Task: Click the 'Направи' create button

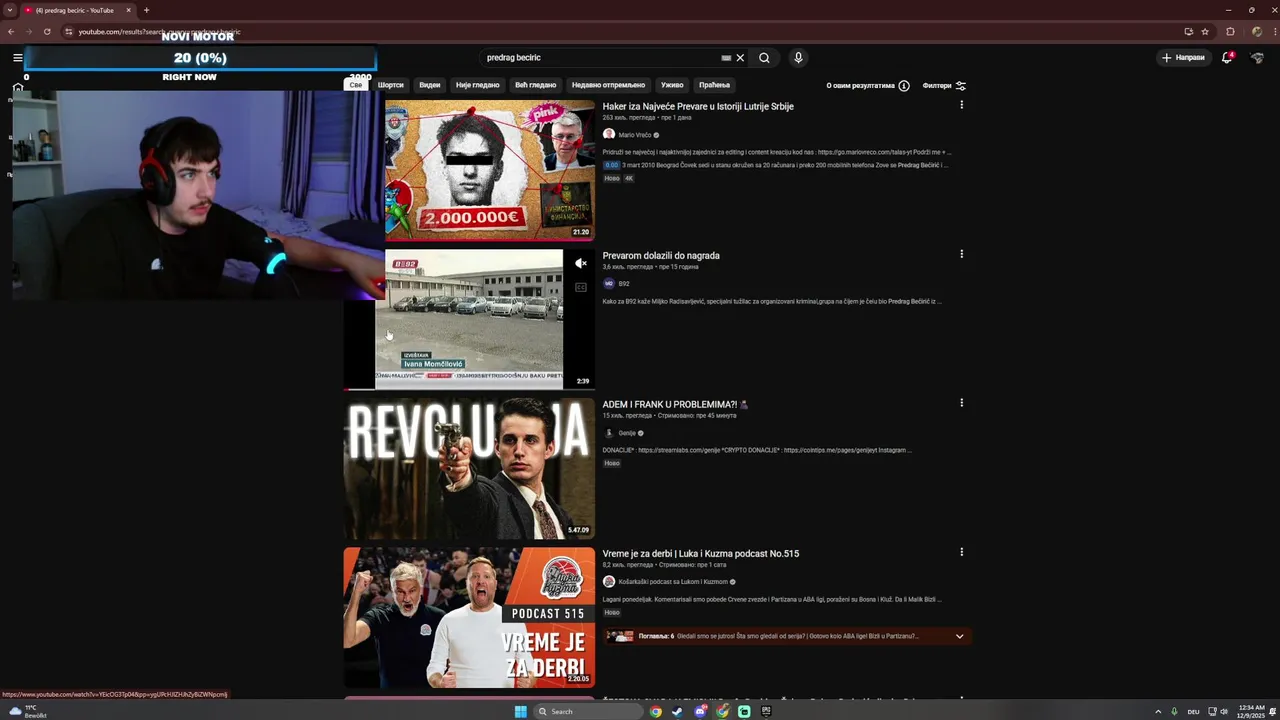Action: click(x=1183, y=58)
